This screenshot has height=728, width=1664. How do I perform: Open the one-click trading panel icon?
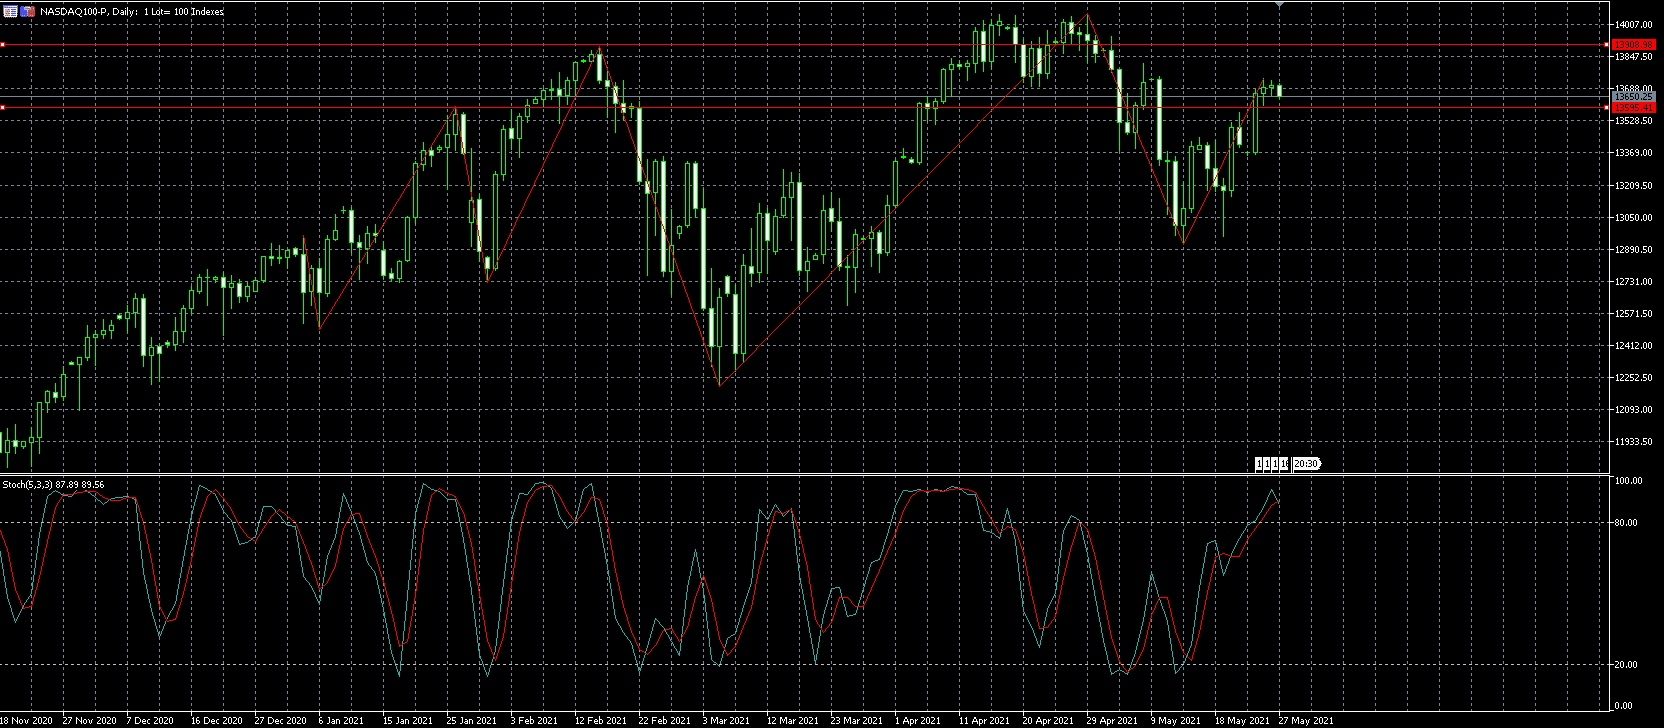point(28,11)
